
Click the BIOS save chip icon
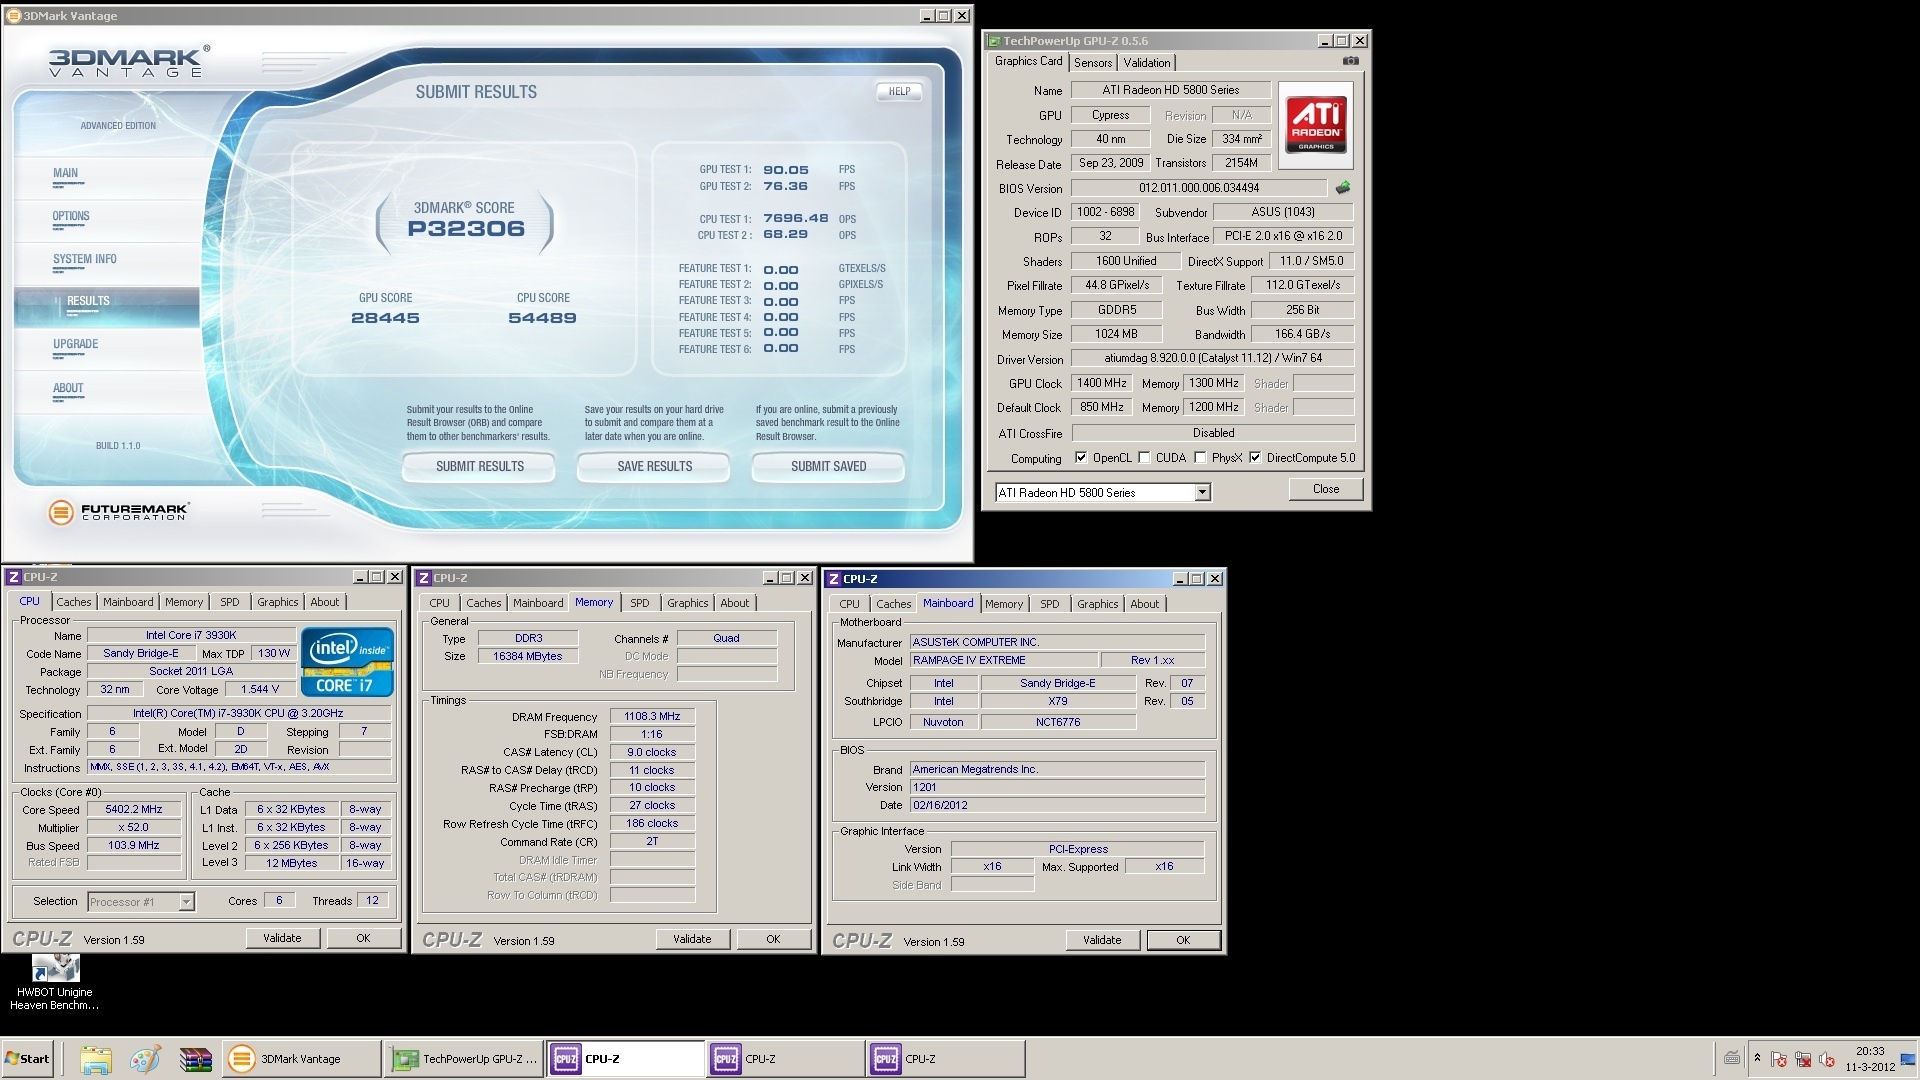tap(1342, 188)
